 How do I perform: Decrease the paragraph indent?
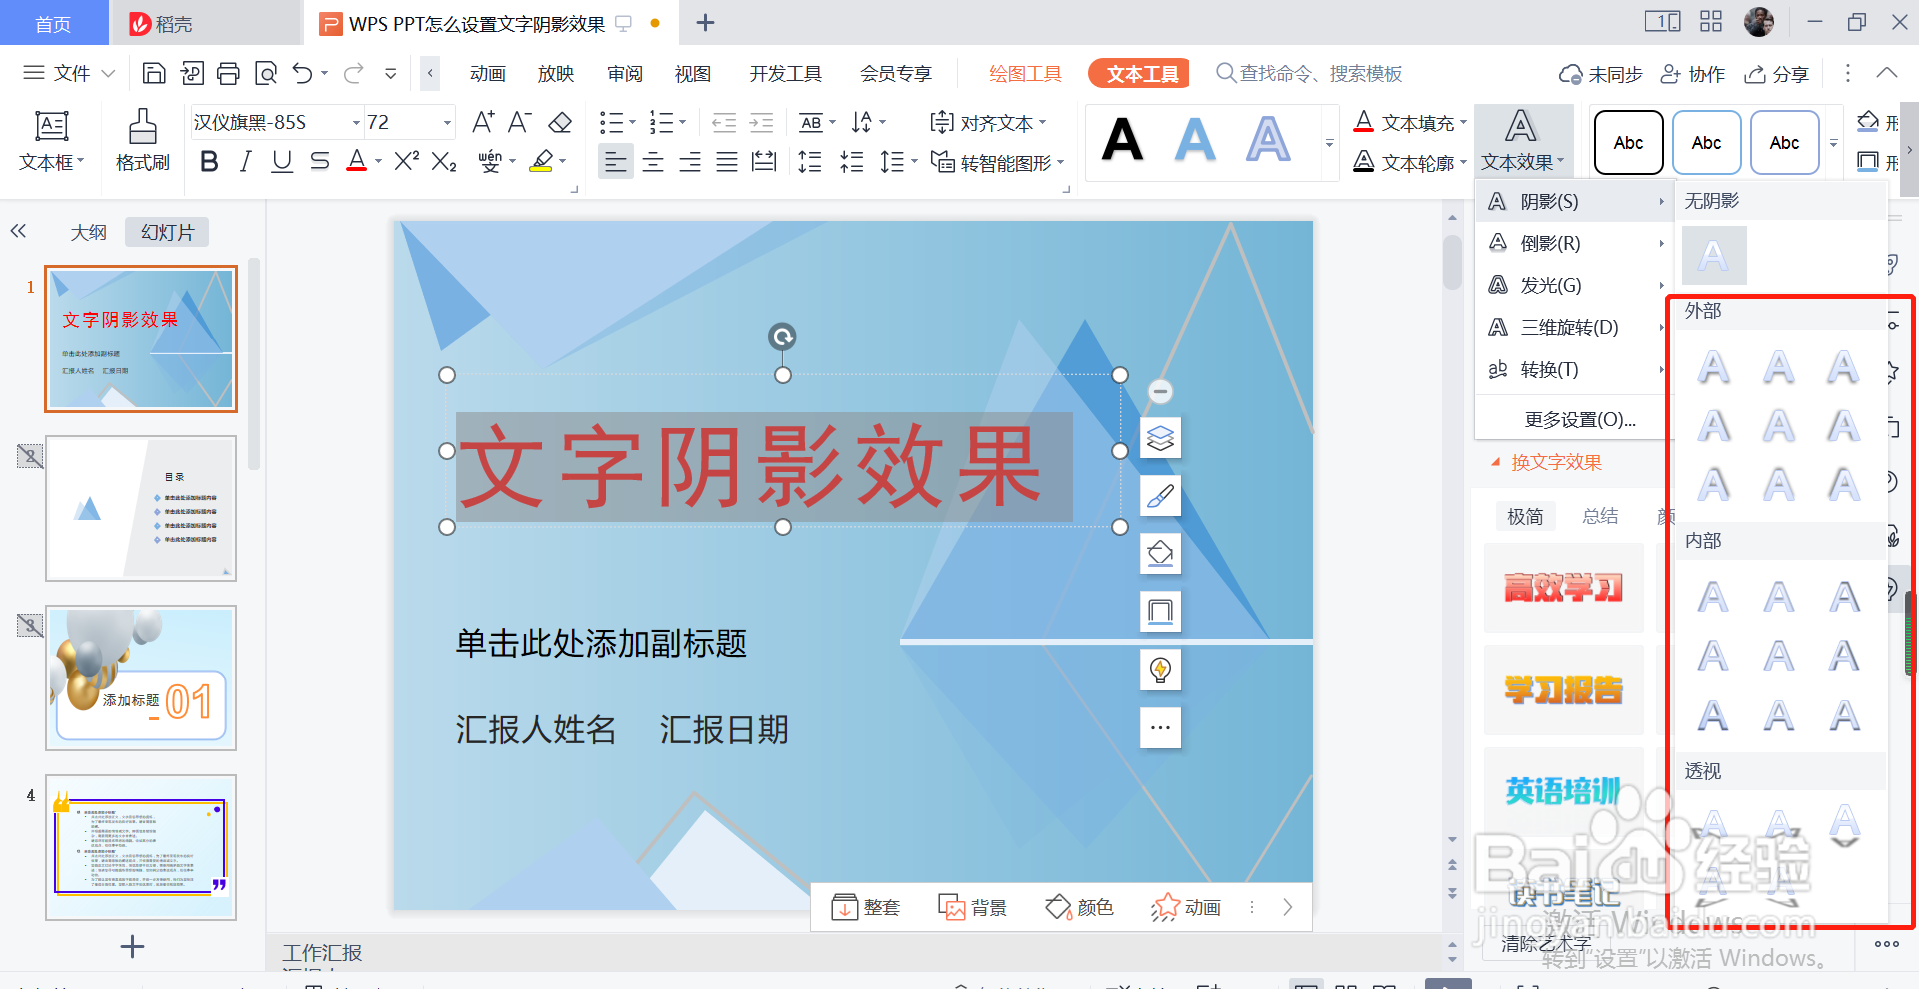(x=724, y=122)
